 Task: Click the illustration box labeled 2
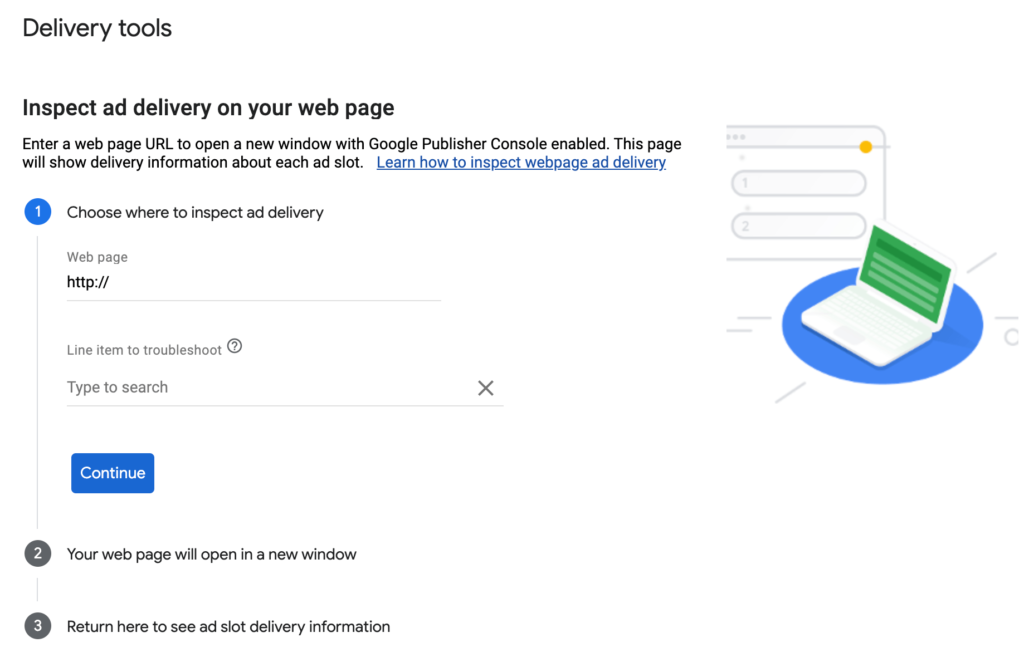(798, 226)
